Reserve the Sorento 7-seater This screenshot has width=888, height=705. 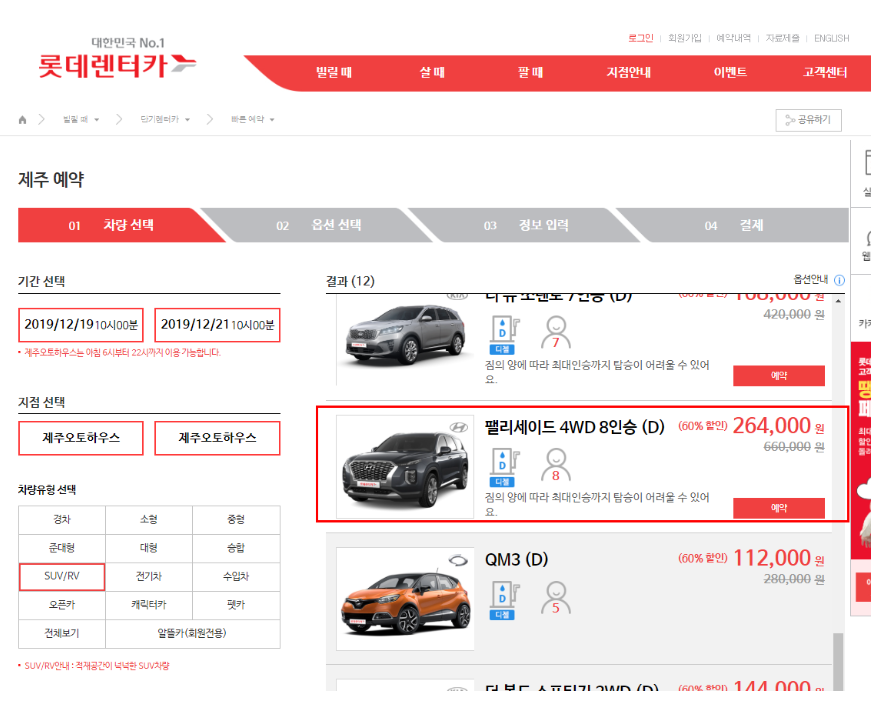click(779, 375)
